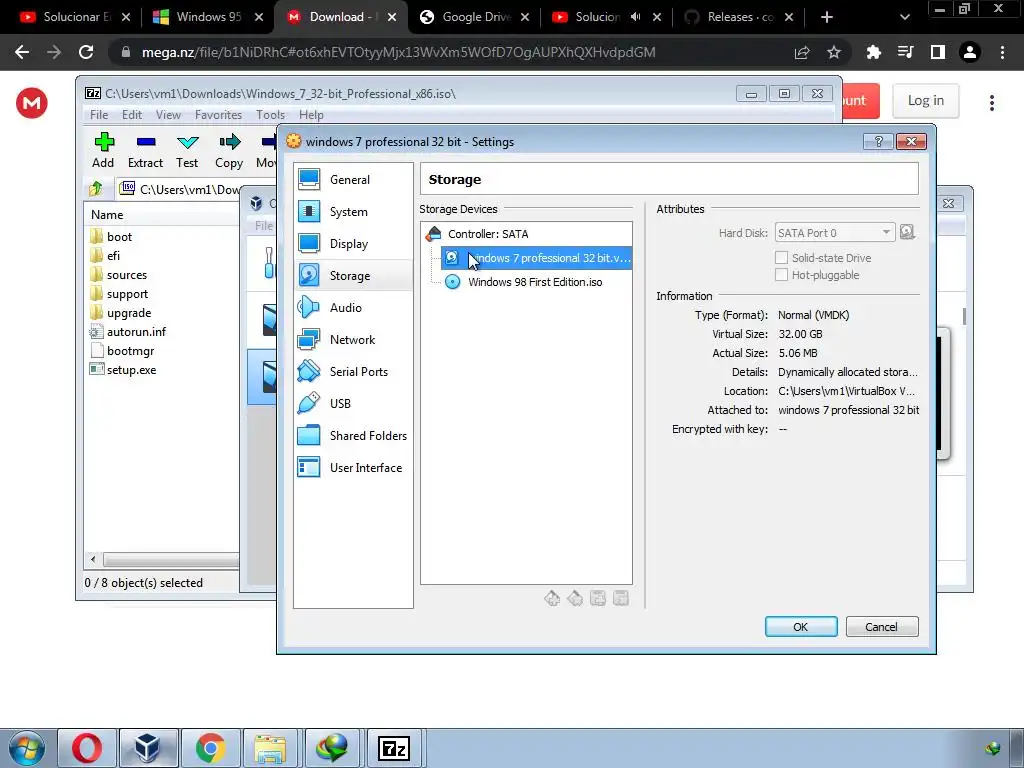
Task: Click the remove controller icon below storage tree
Action: click(x=575, y=598)
